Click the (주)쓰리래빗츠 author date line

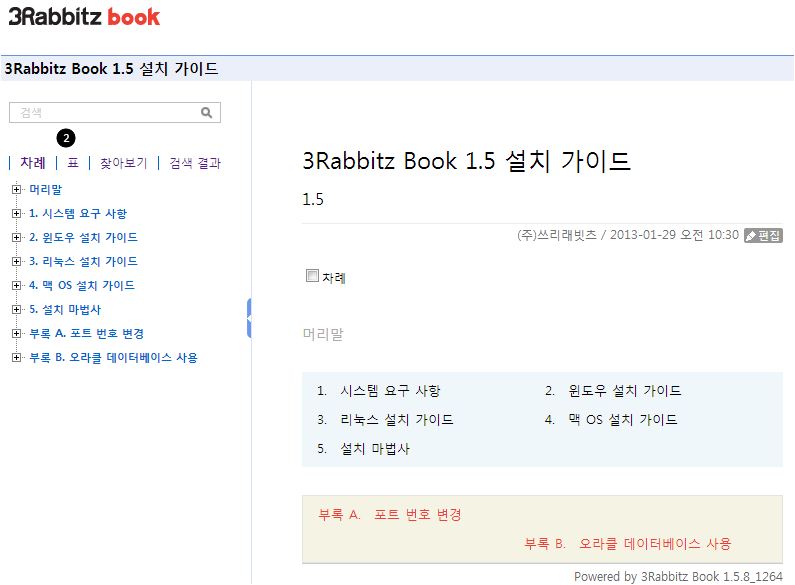pos(628,235)
